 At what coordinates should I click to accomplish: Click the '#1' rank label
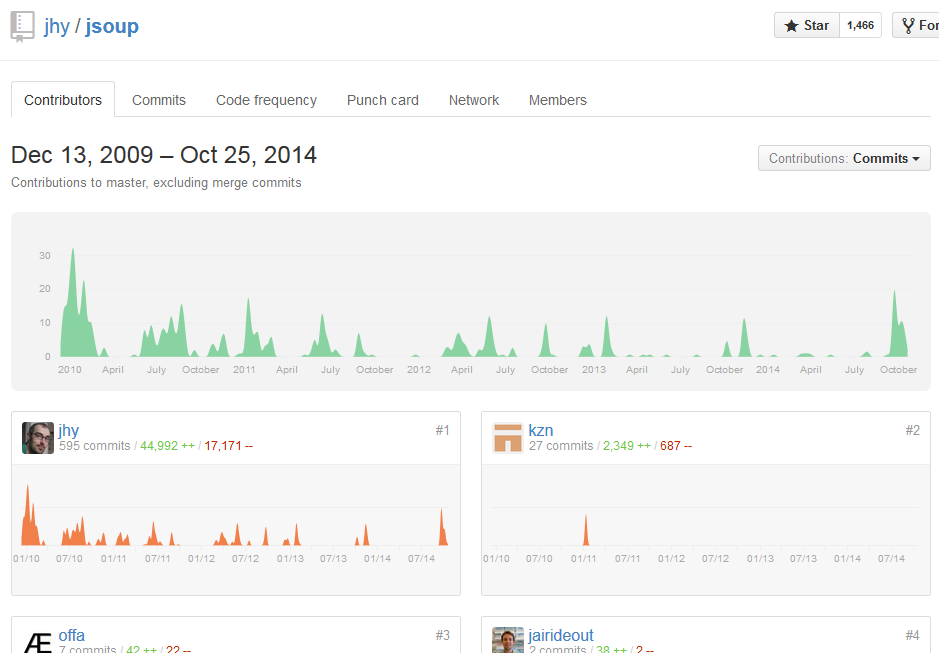[x=443, y=430]
